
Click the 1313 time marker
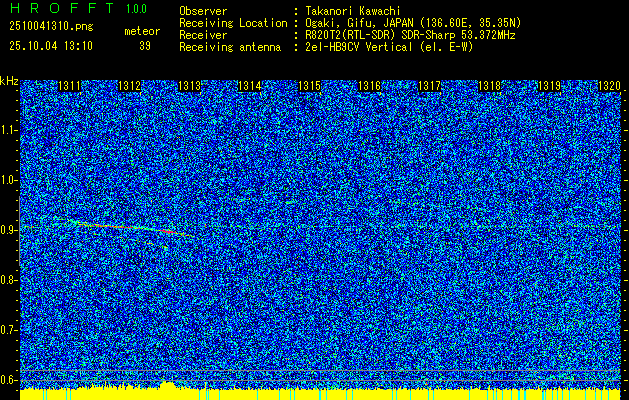click(189, 86)
